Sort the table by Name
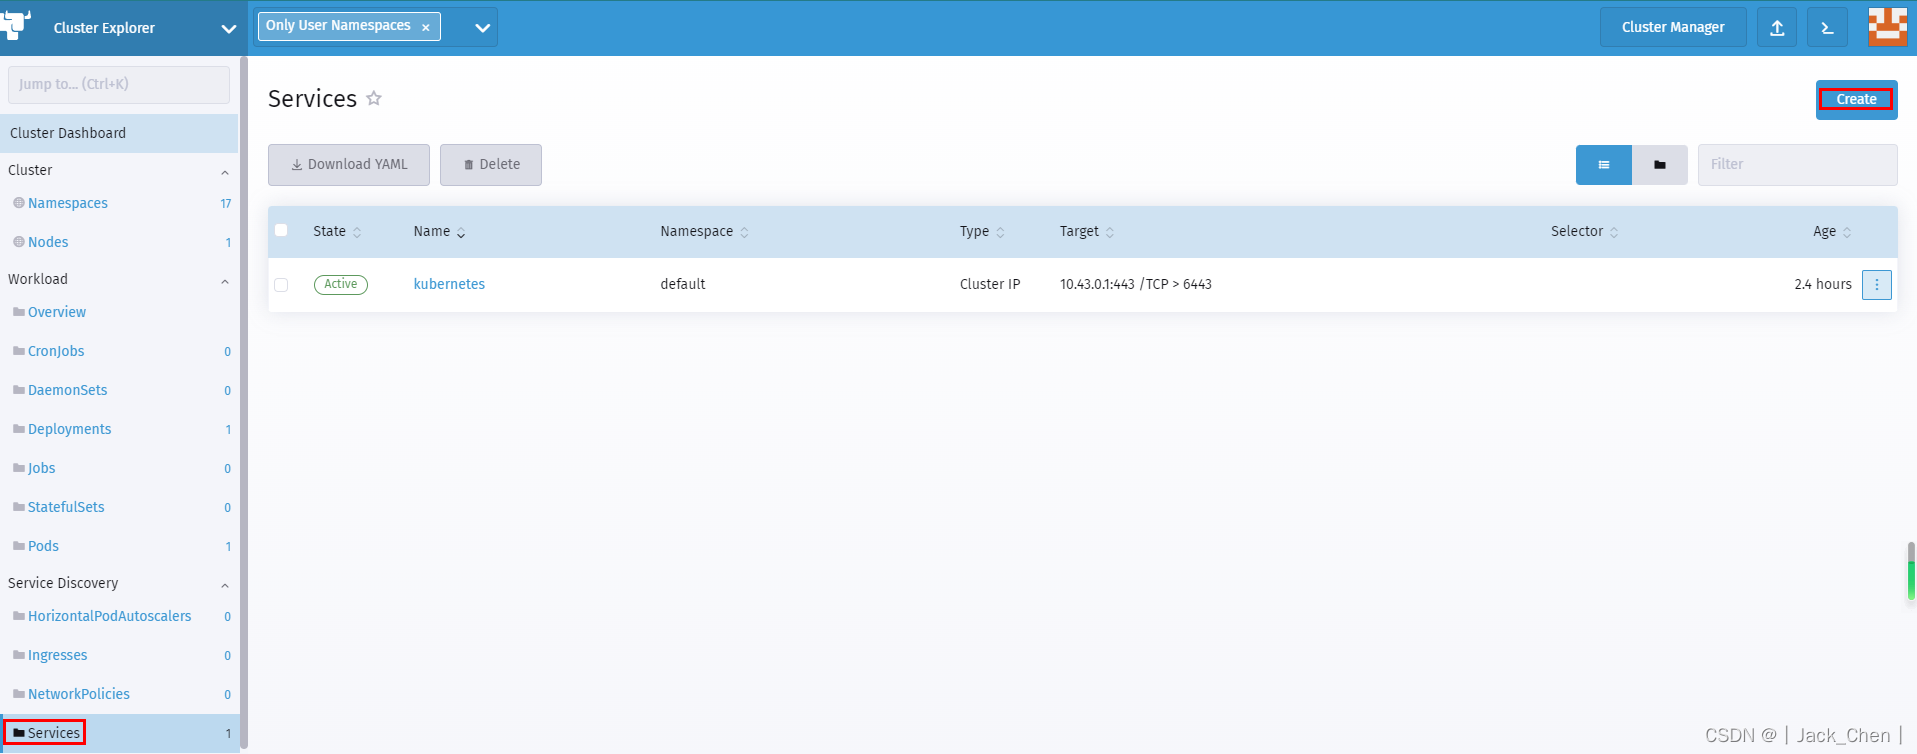Screen dimensions: 1917x754 [440, 232]
